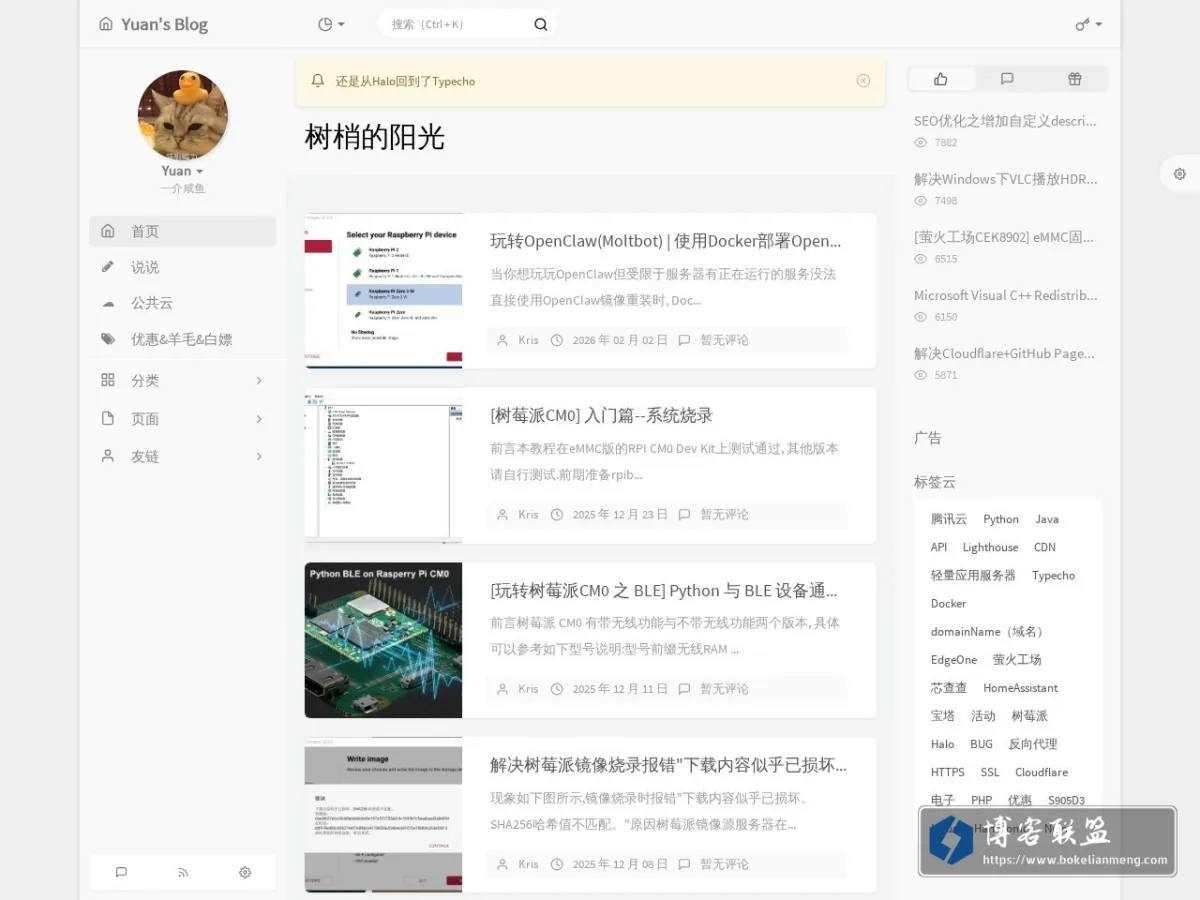Switch to the thumbs-up popular tab
Viewport: 1200px width, 900px height.
point(941,79)
